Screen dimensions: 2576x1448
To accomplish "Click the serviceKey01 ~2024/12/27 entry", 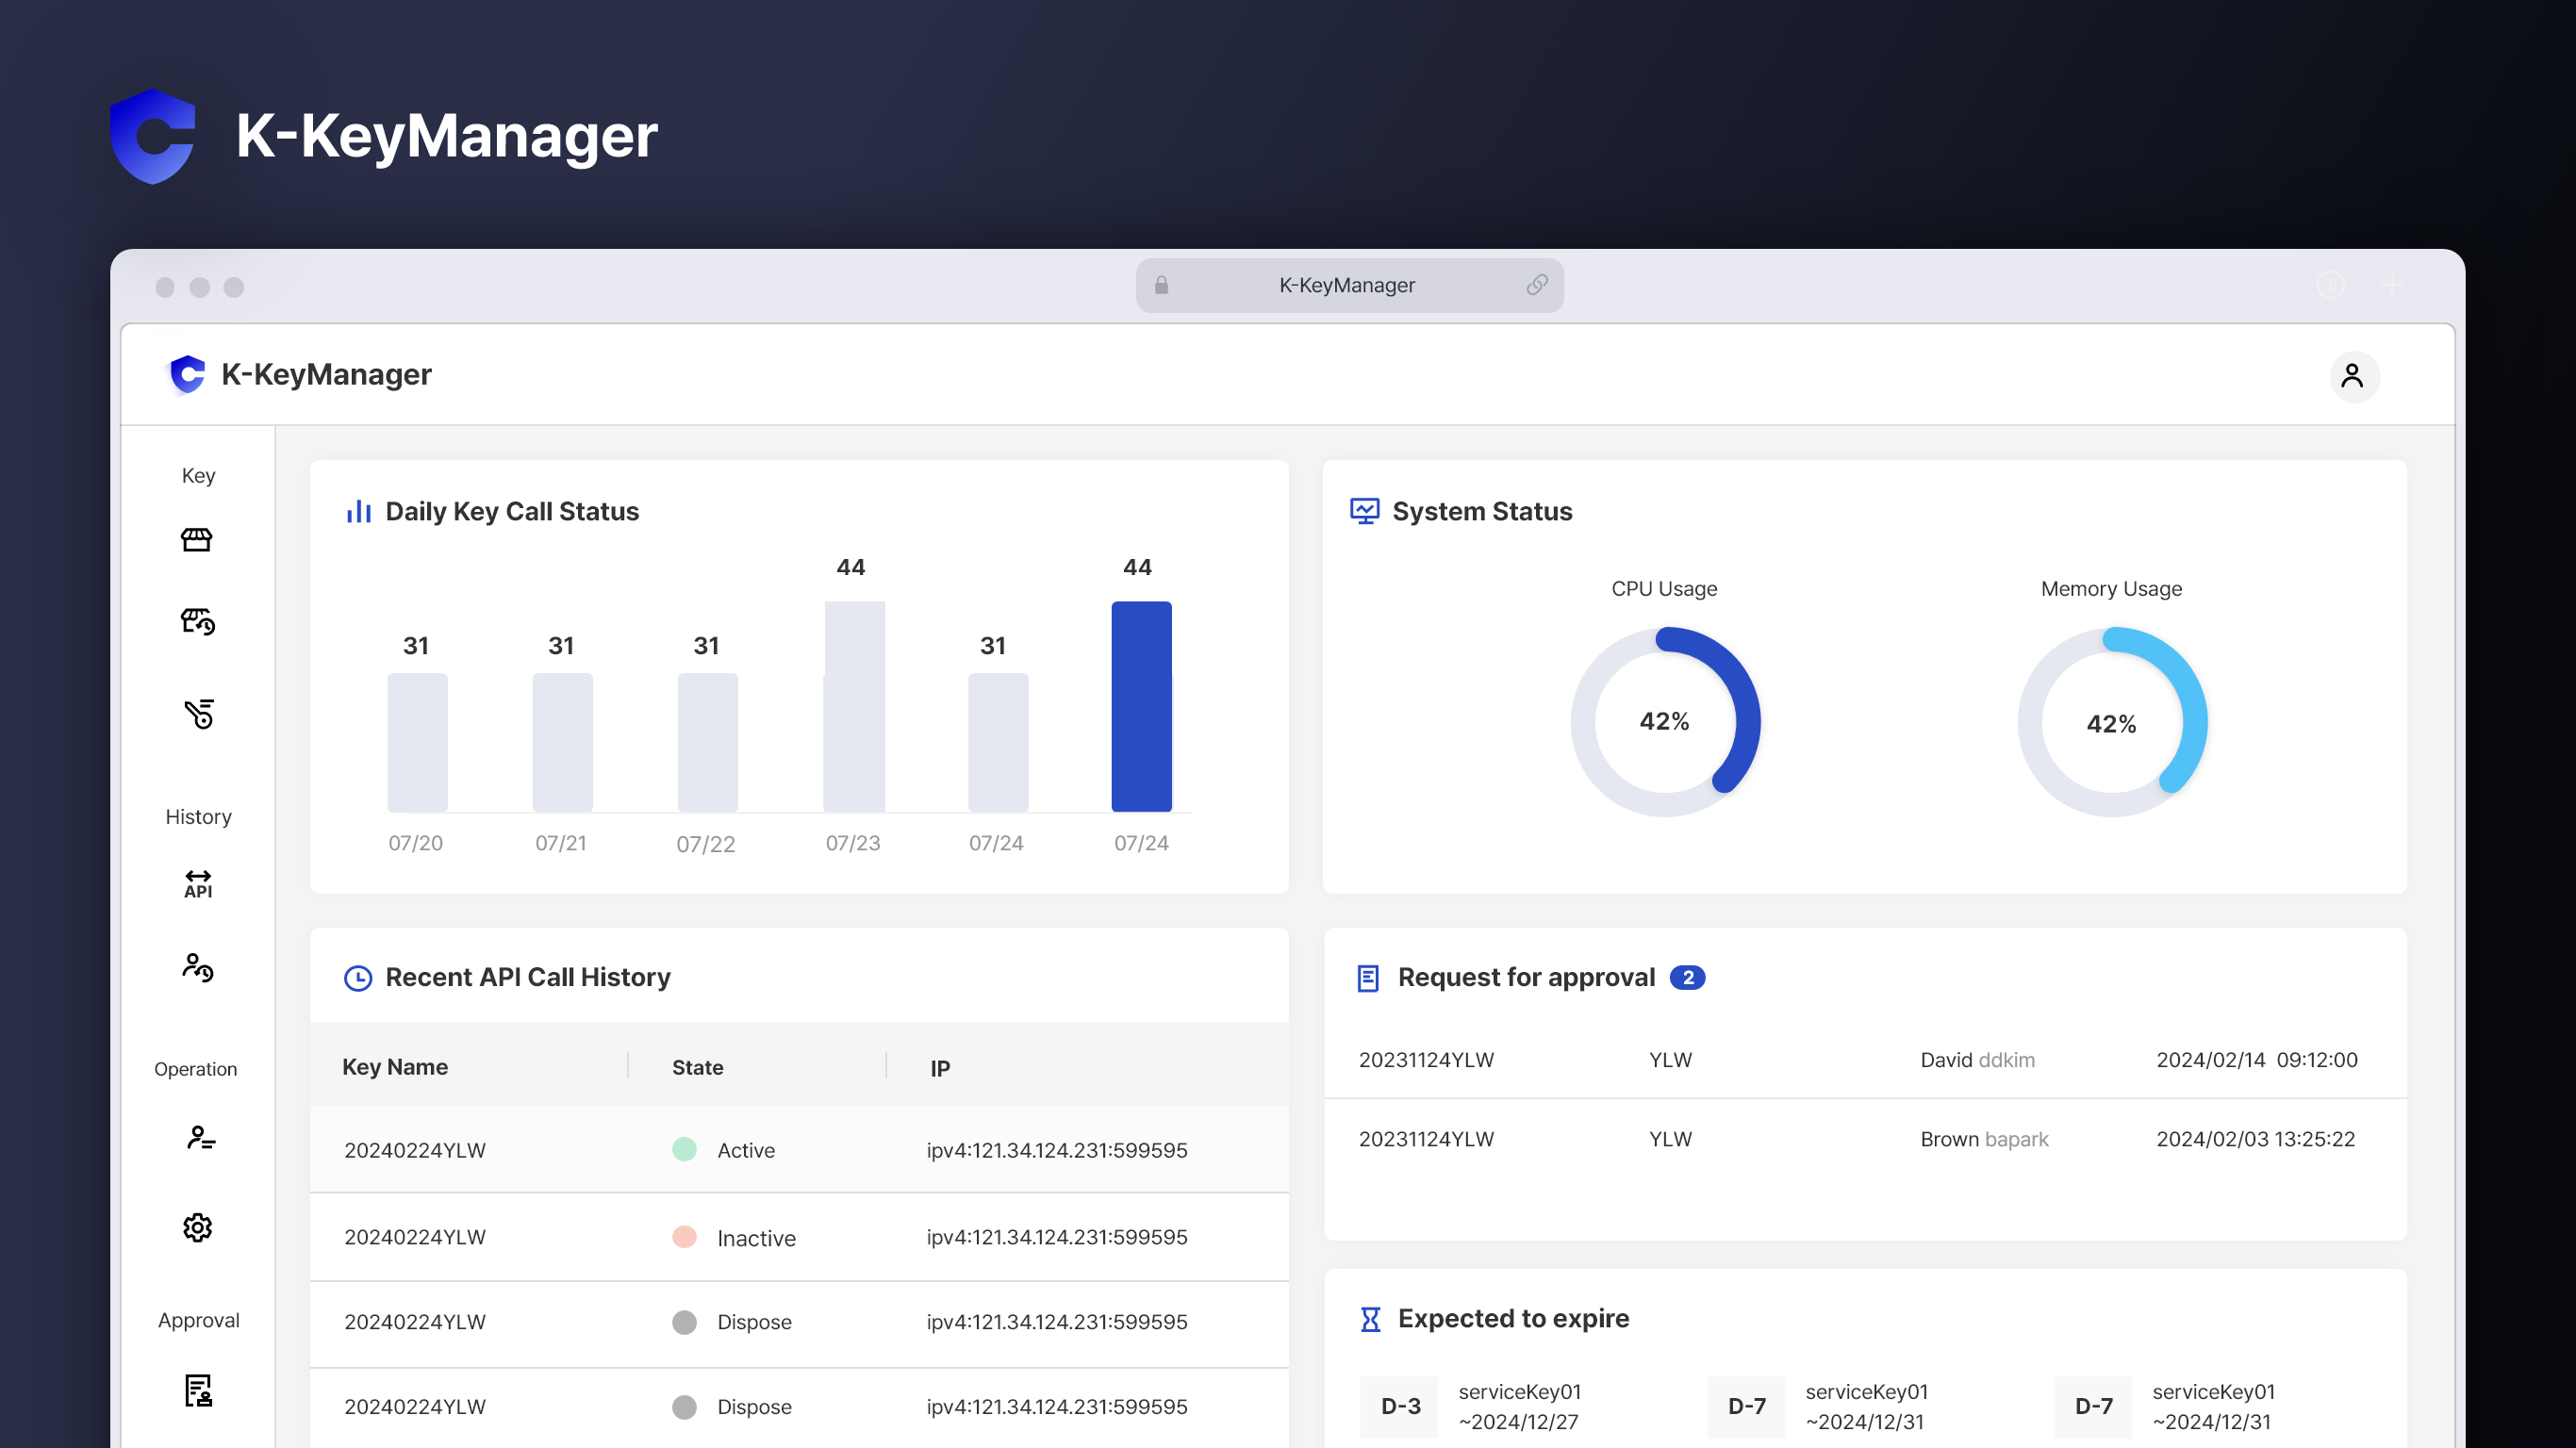I will click(x=1519, y=1406).
